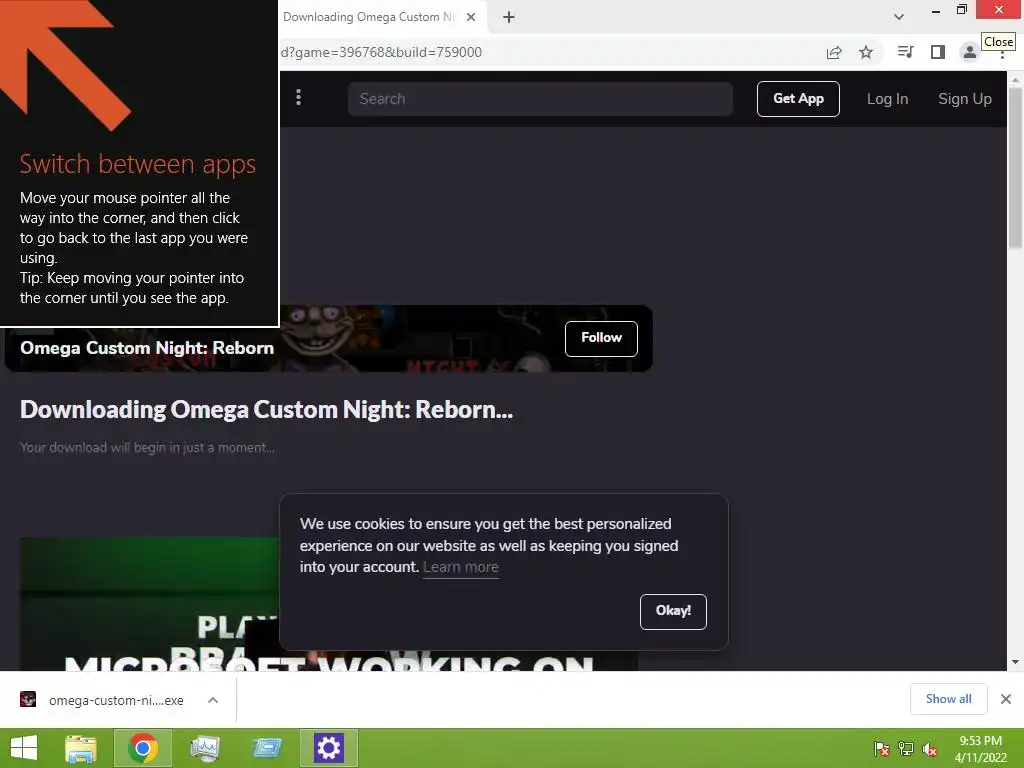Accept cookies with the Okay! button
This screenshot has height=768, width=1024.
673,611
